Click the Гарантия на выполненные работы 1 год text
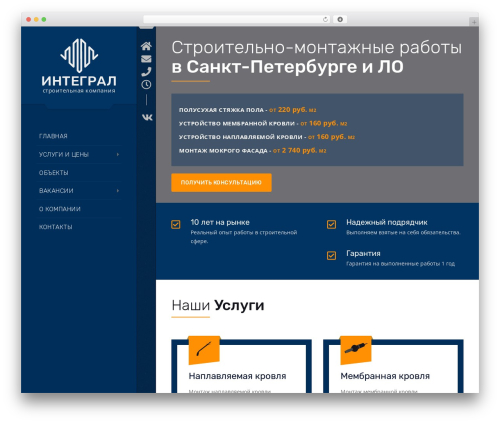The width and height of the screenshot is (500, 423). tap(400, 264)
